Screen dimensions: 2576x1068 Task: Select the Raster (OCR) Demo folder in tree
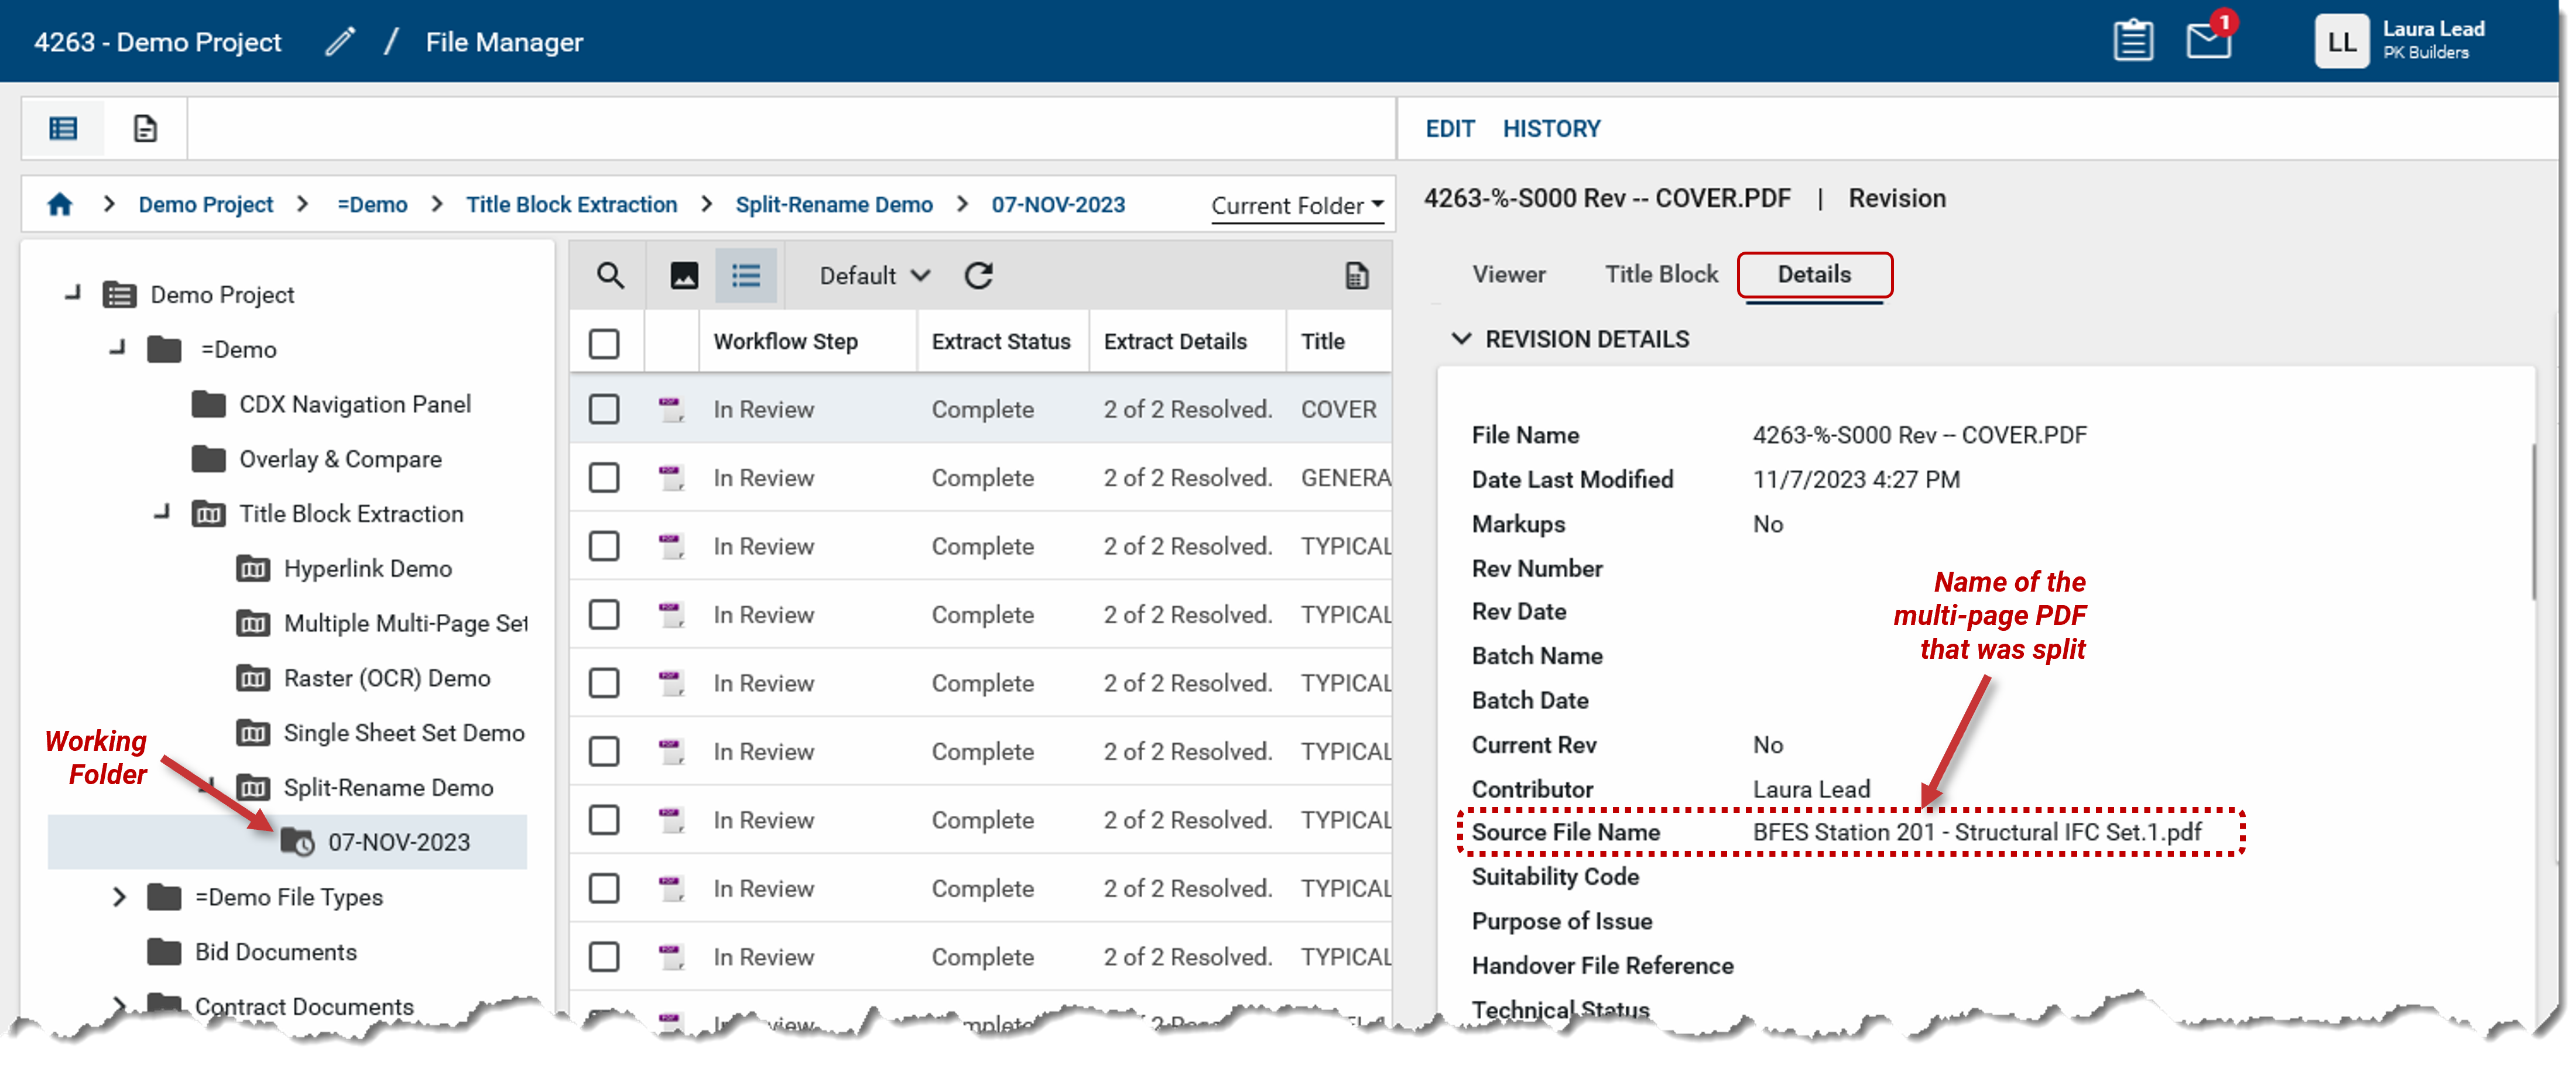point(386,678)
